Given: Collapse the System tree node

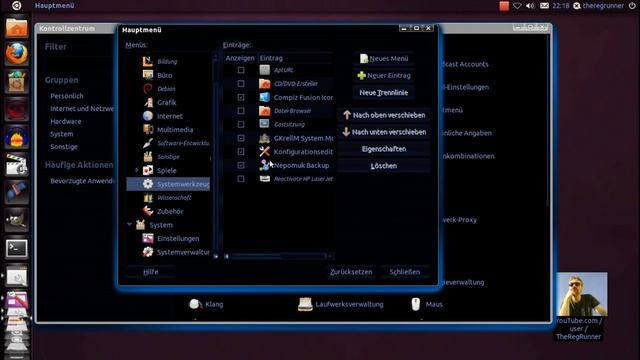Looking at the screenshot, I should coord(129,224).
